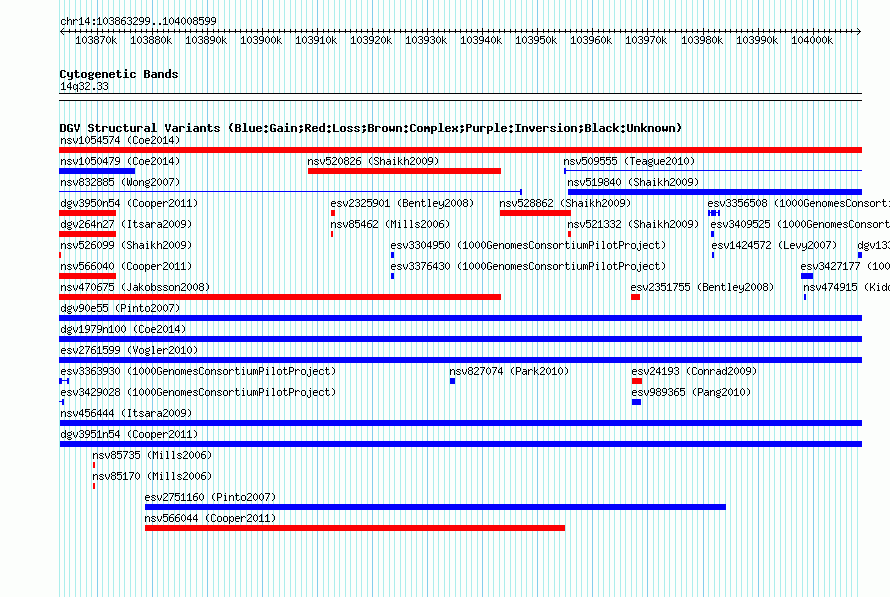
Task: Click the blue nsv519840 gain bar
Action: 715,192
